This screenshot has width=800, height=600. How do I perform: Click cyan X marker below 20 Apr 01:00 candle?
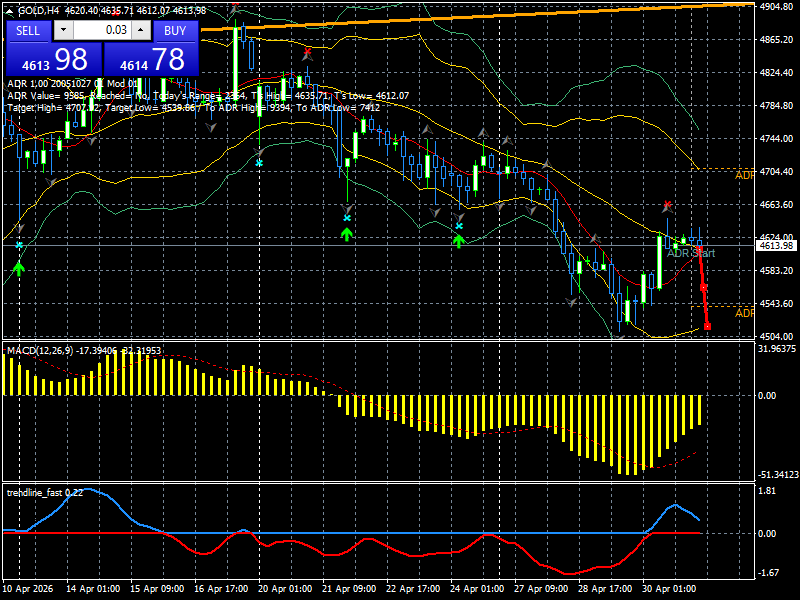point(259,163)
